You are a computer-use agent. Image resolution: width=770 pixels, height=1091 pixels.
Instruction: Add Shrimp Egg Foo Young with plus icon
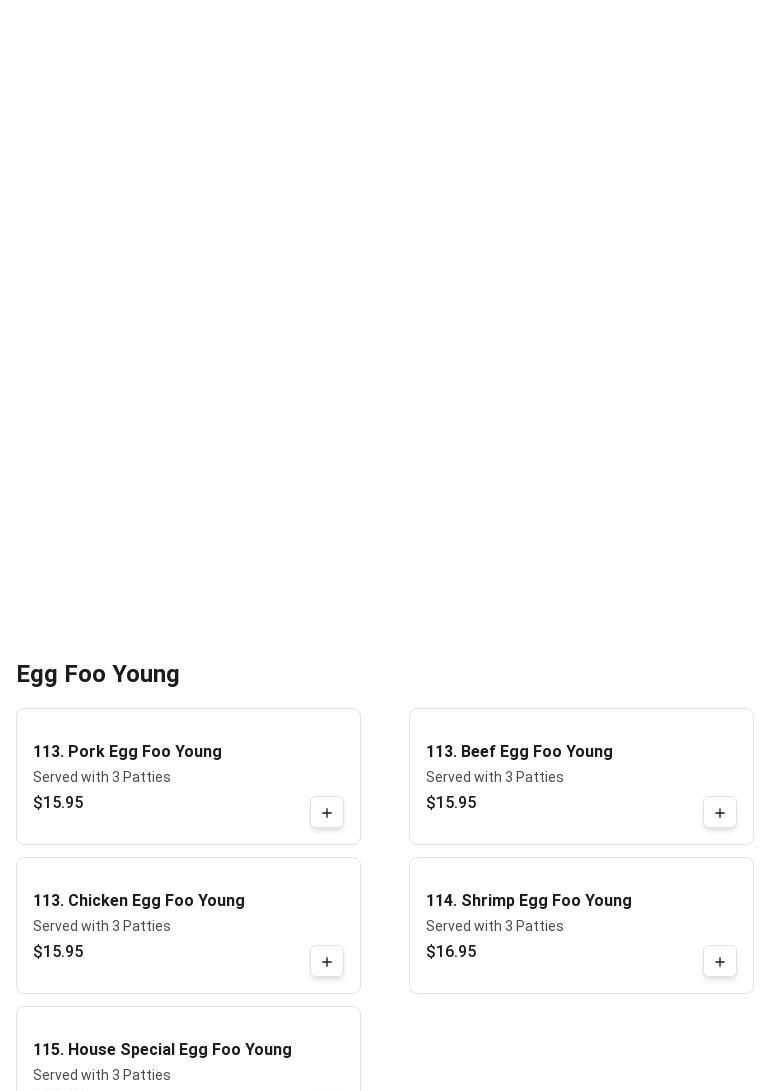point(720,961)
